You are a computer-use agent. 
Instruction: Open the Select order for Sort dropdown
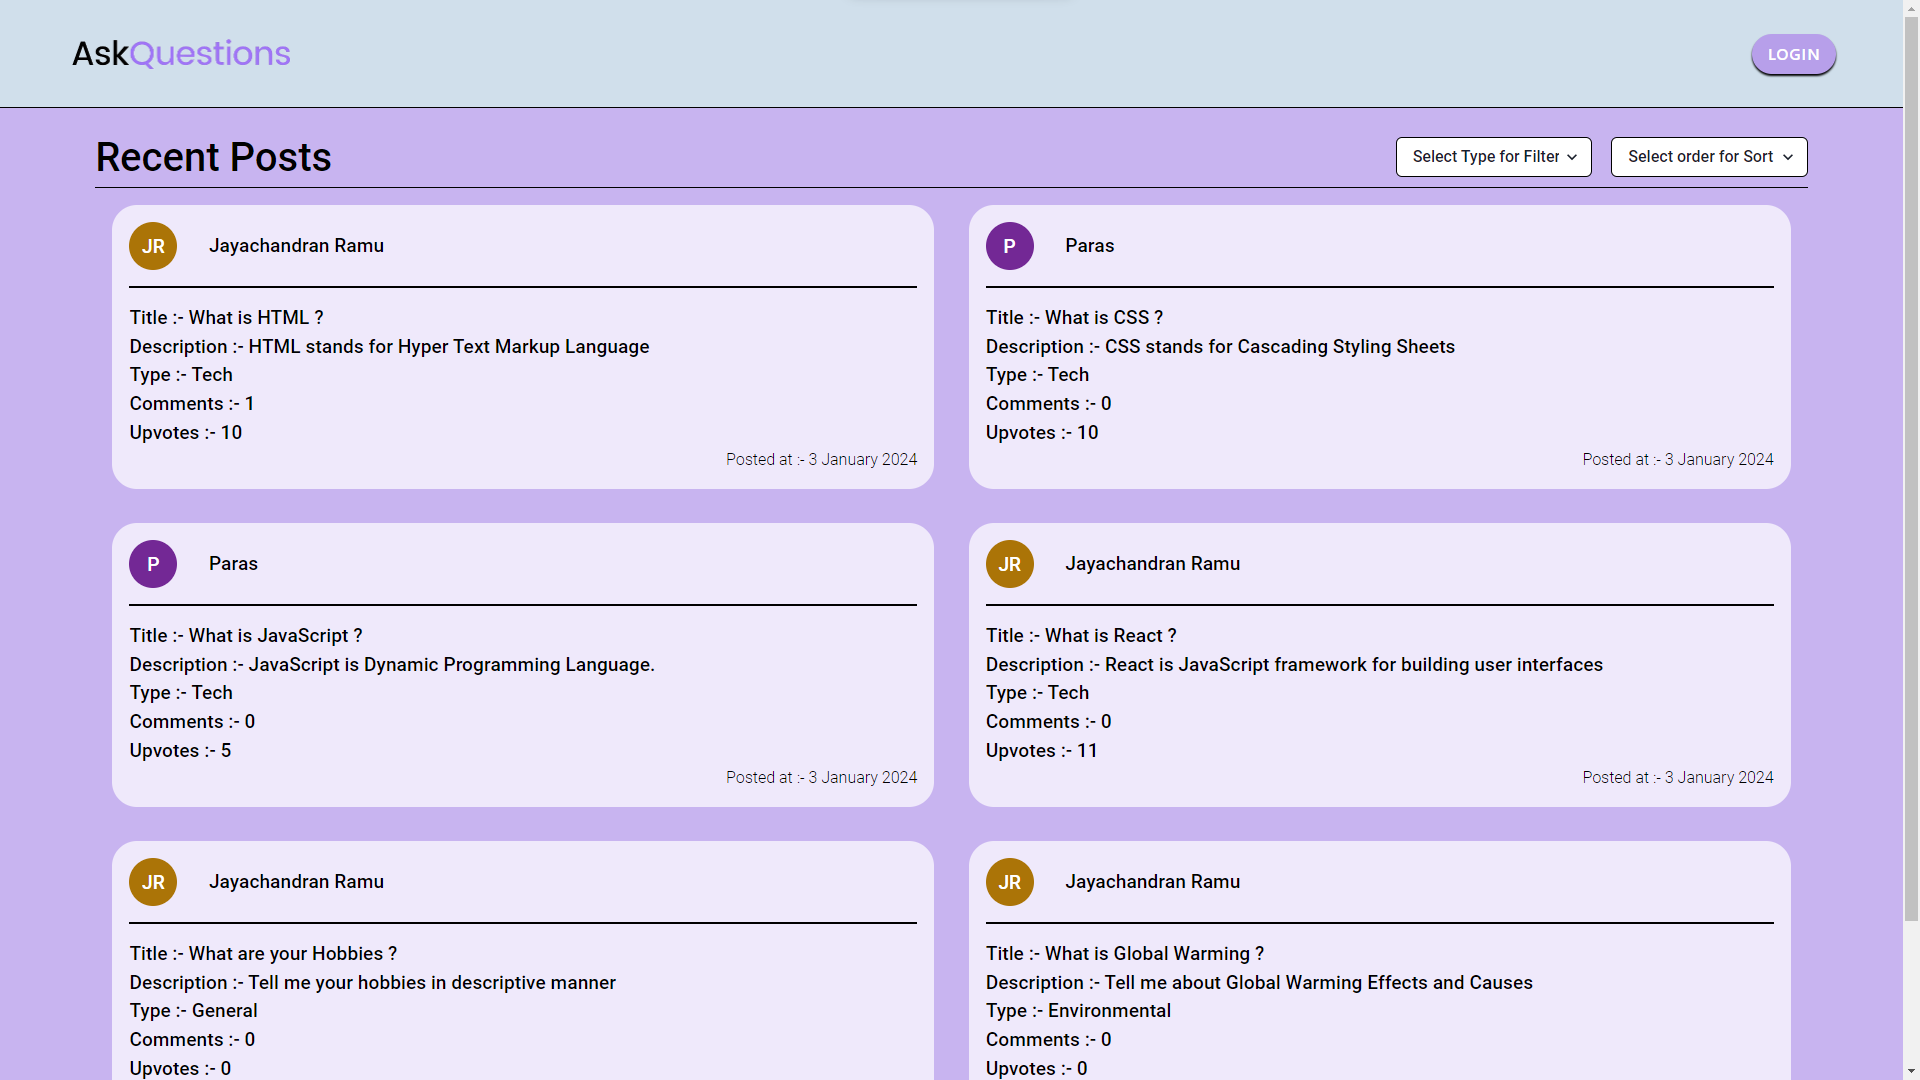pyautogui.click(x=1708, y=157)
